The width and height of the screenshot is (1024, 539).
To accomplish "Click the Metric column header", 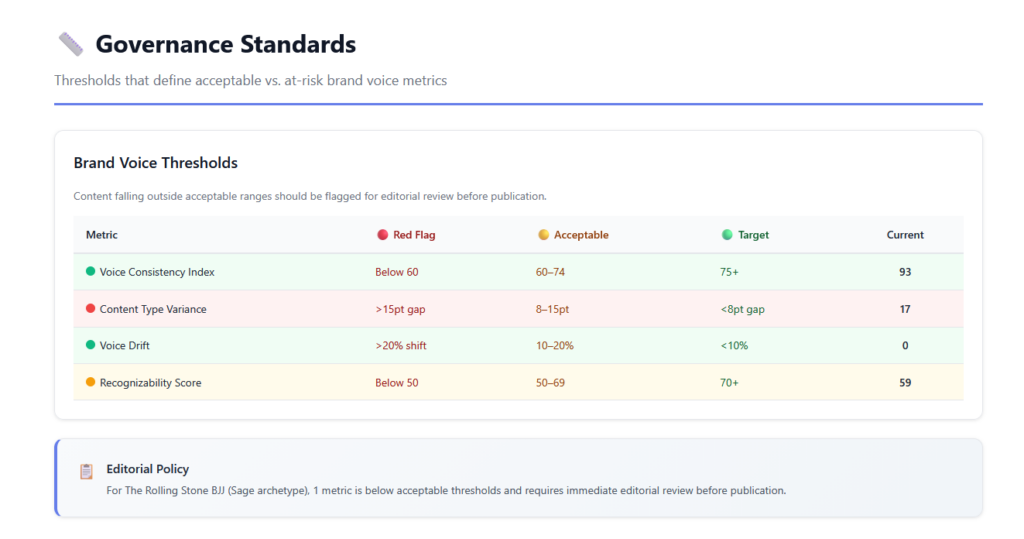I will (101, 235).
